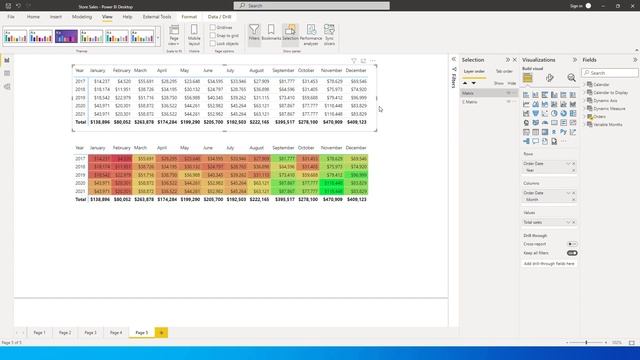640x360 pixels.
Task: Activate the Focus mode icon above matrix
Action: click(363, 61)
